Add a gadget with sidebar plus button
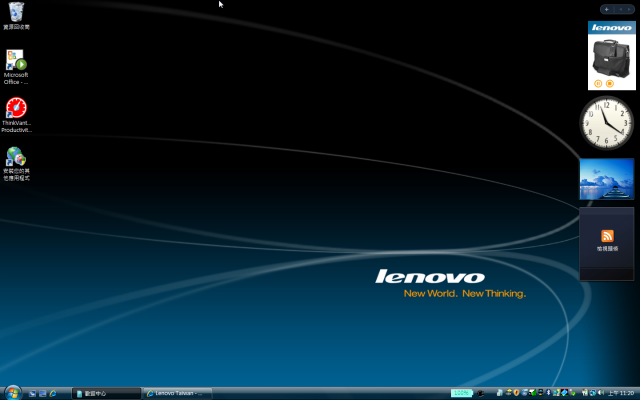This screenshot has width=640, height=400. 607,9
